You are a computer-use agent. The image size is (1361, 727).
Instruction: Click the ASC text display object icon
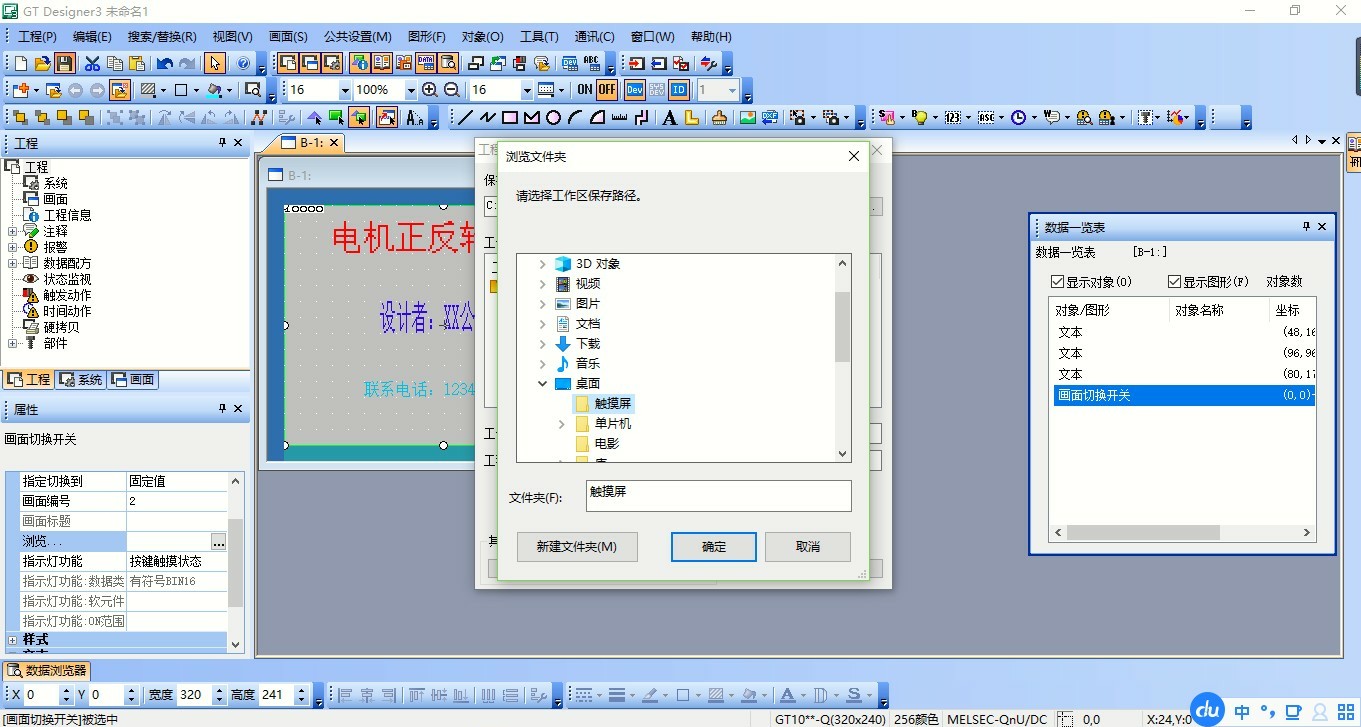point(985,117)
